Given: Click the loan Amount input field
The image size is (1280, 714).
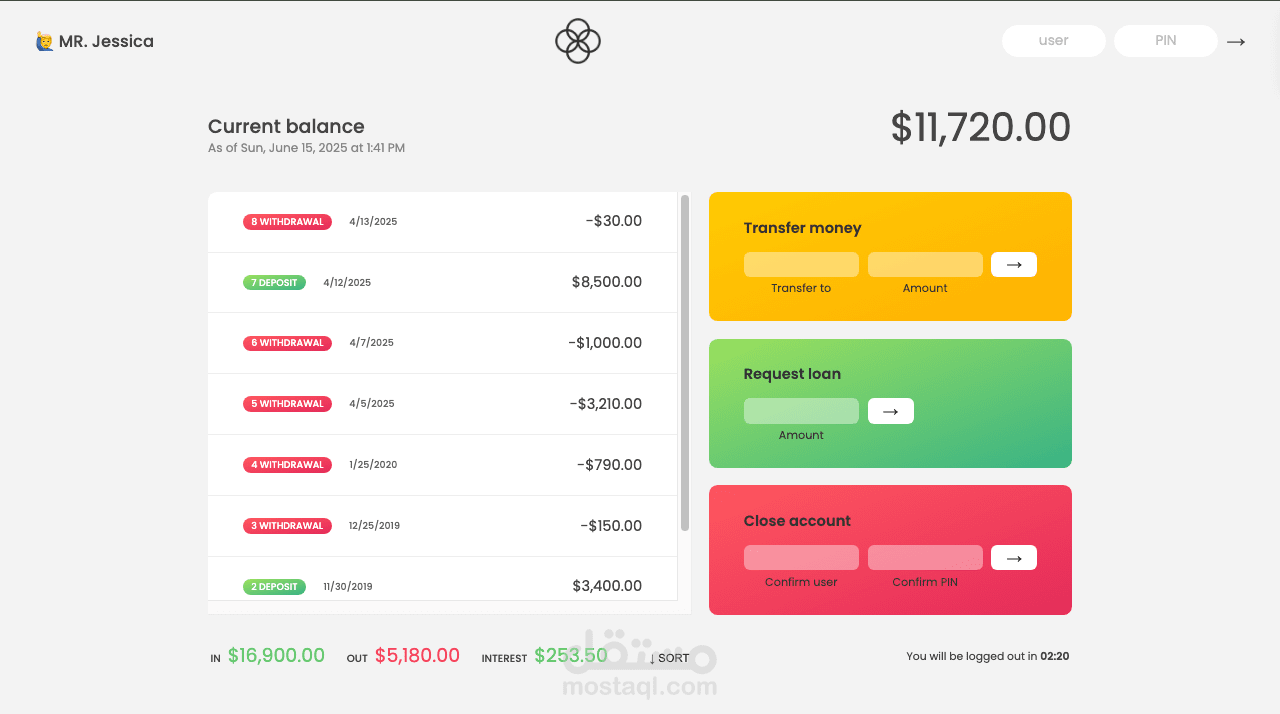Looking at the screenshot, I should tap(801, 411).
